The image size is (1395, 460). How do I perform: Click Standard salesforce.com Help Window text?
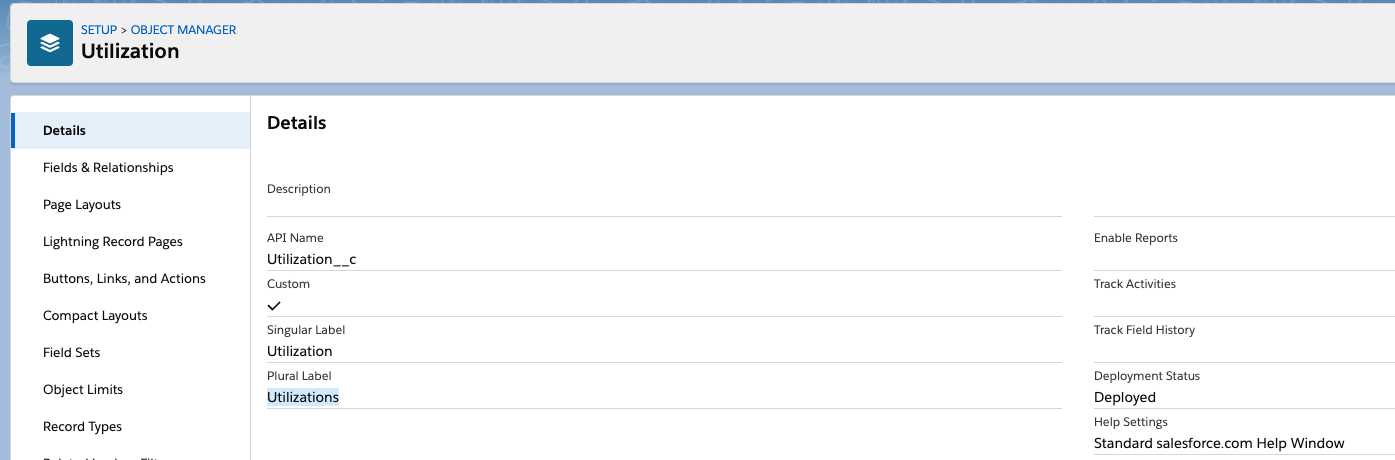click(x=1219, y=443)
